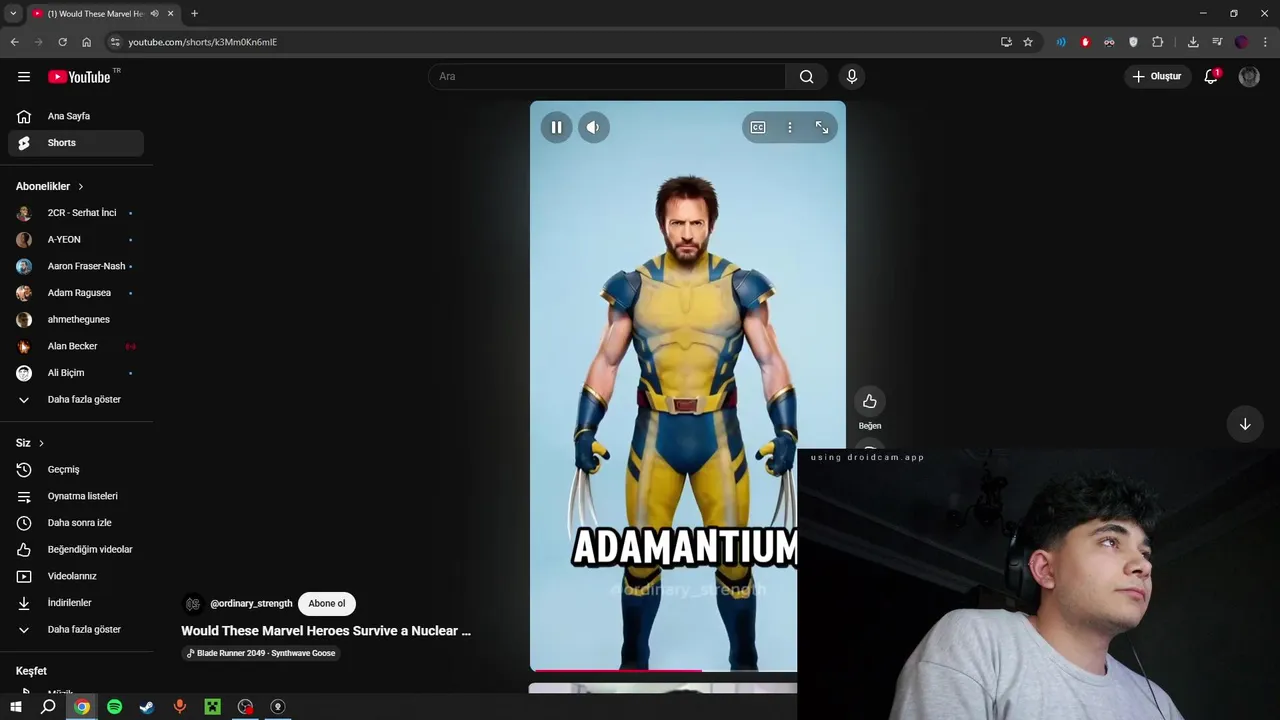Open Chrome downloads
1280x720 pixels.
[1193, 42]
